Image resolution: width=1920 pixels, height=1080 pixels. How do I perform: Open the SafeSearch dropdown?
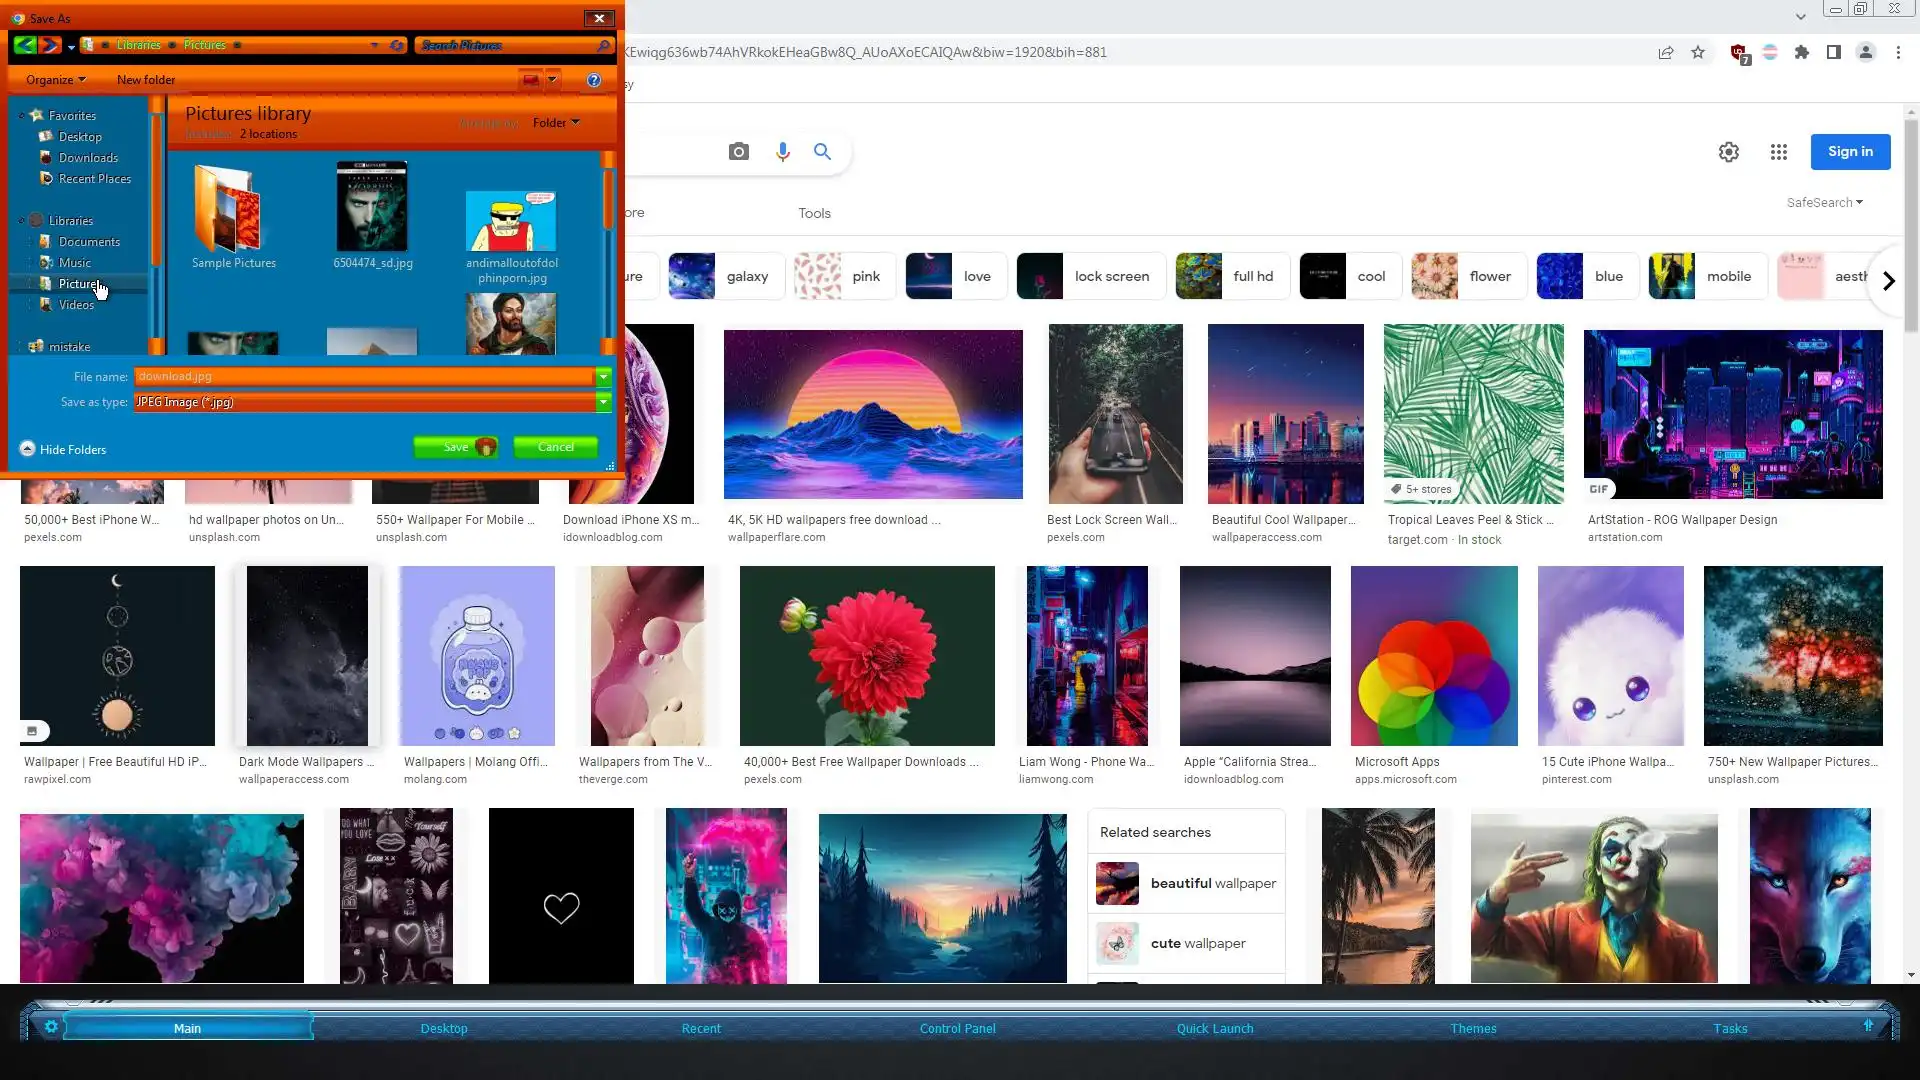(1824, 203)
